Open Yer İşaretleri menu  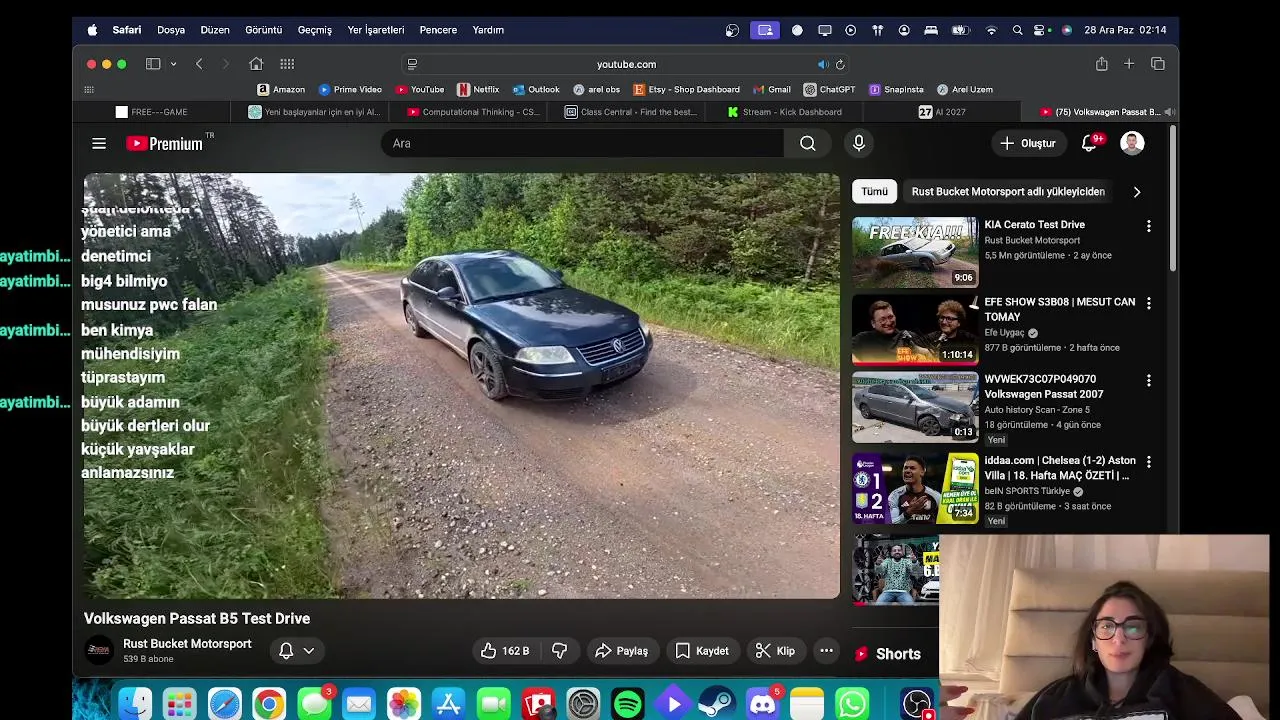click(x=376, y=30)
